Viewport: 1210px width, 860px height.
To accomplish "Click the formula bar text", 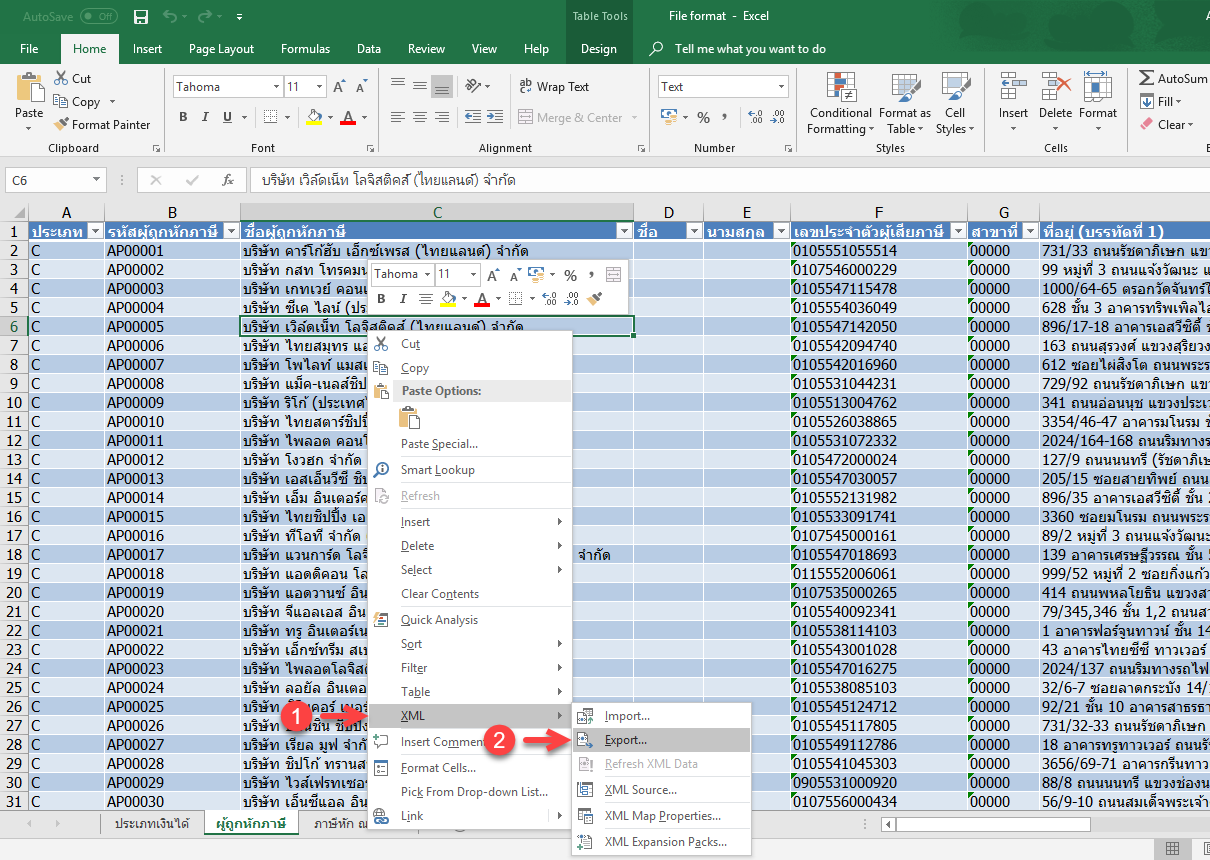I will pyautogui.click(x=388, y=180).
